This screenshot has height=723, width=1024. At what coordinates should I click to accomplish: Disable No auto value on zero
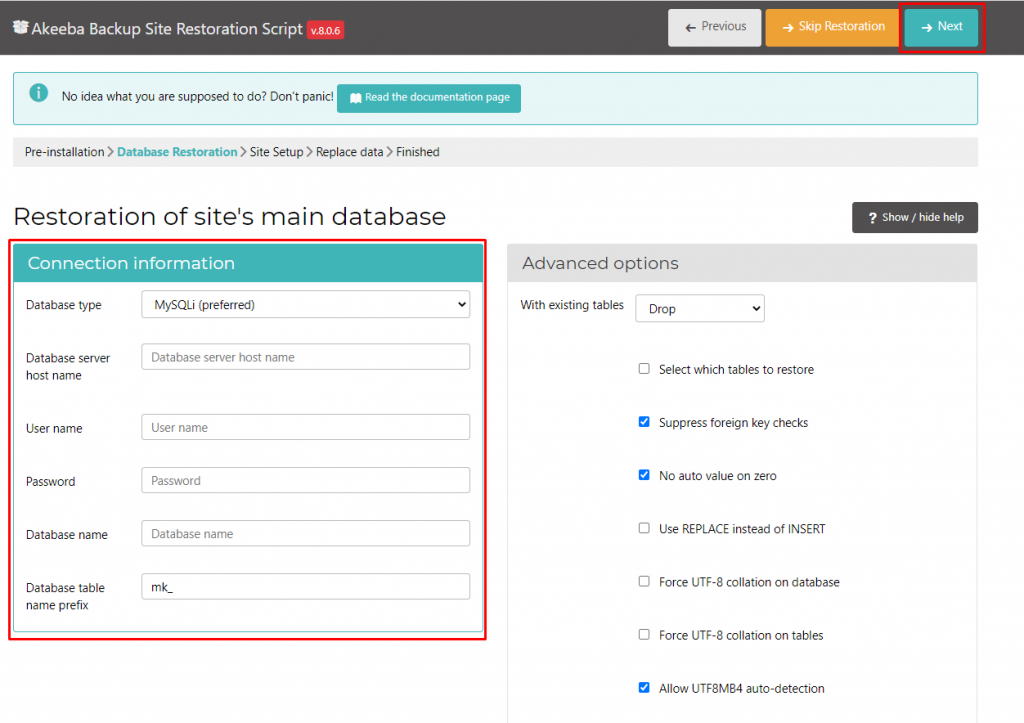[x=644, y=475]
